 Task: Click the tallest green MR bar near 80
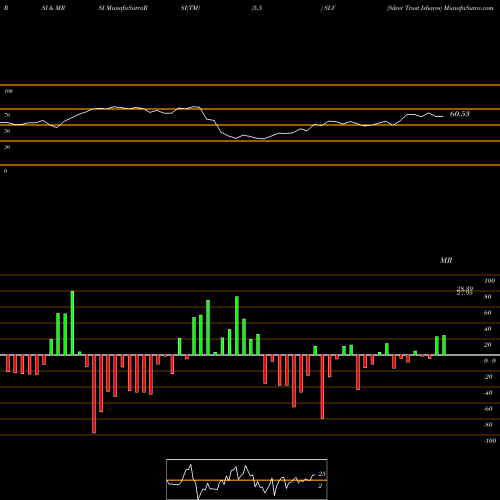point(72,323)
